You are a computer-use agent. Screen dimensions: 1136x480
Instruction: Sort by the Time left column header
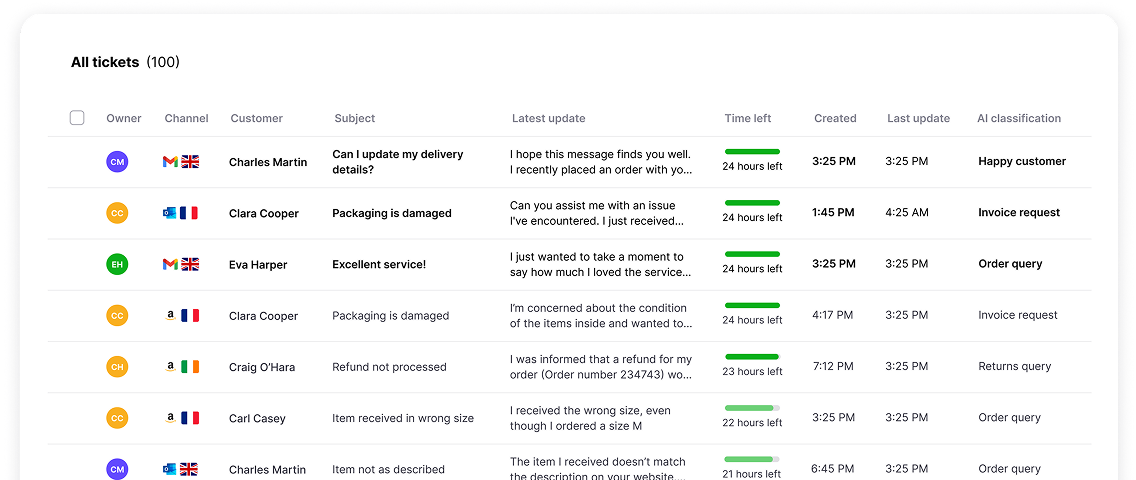point(748,118)
